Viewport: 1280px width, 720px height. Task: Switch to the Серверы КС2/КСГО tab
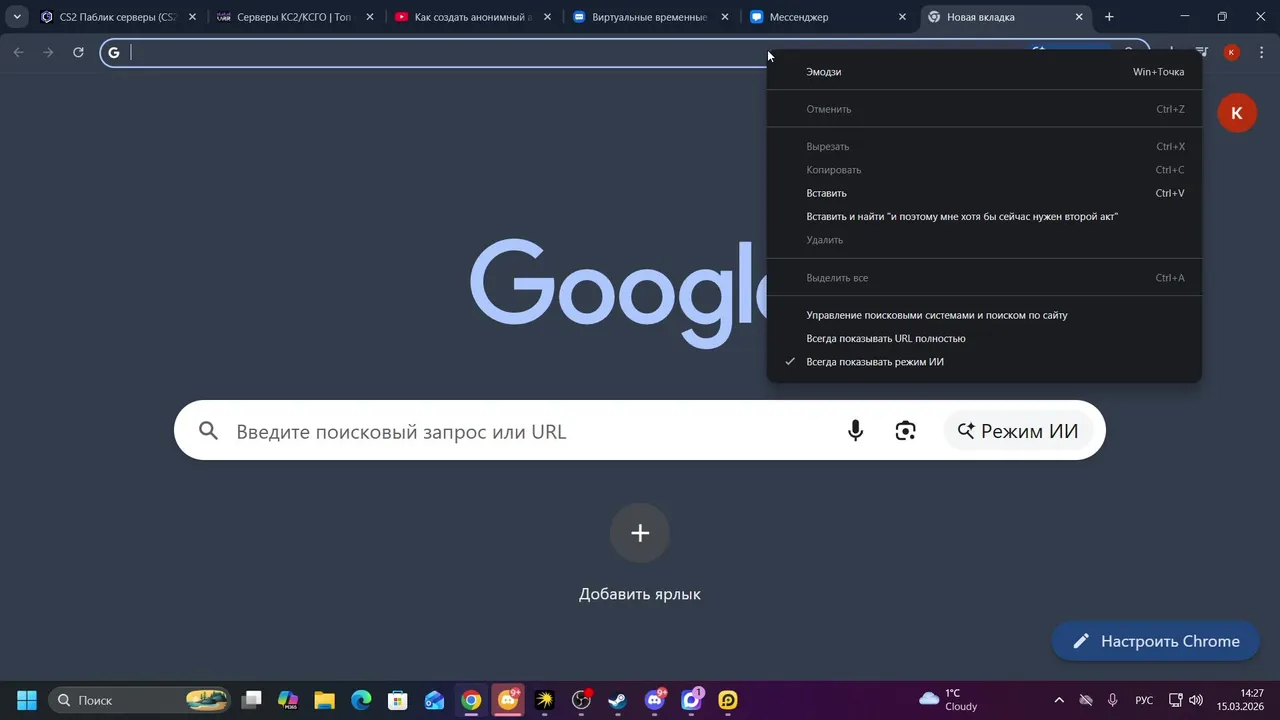[x=295, y=17]
